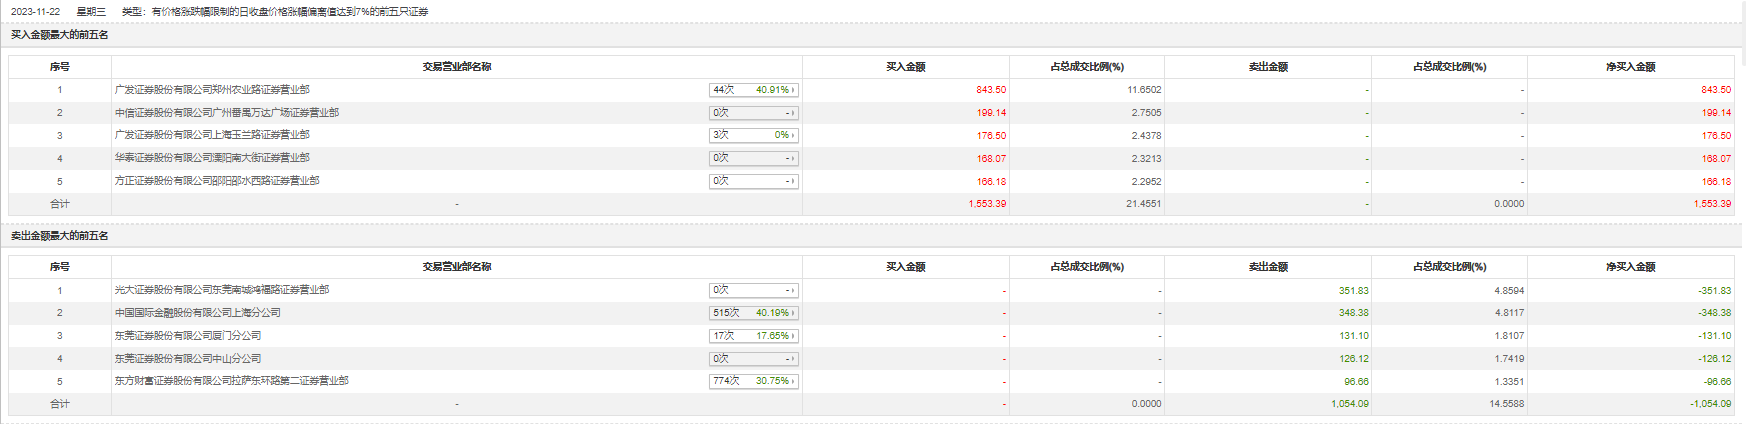1746x424 pixels.
Task: Open 广发证券郑州农业路证券营业部 link
Action: [x=212, y=90]
